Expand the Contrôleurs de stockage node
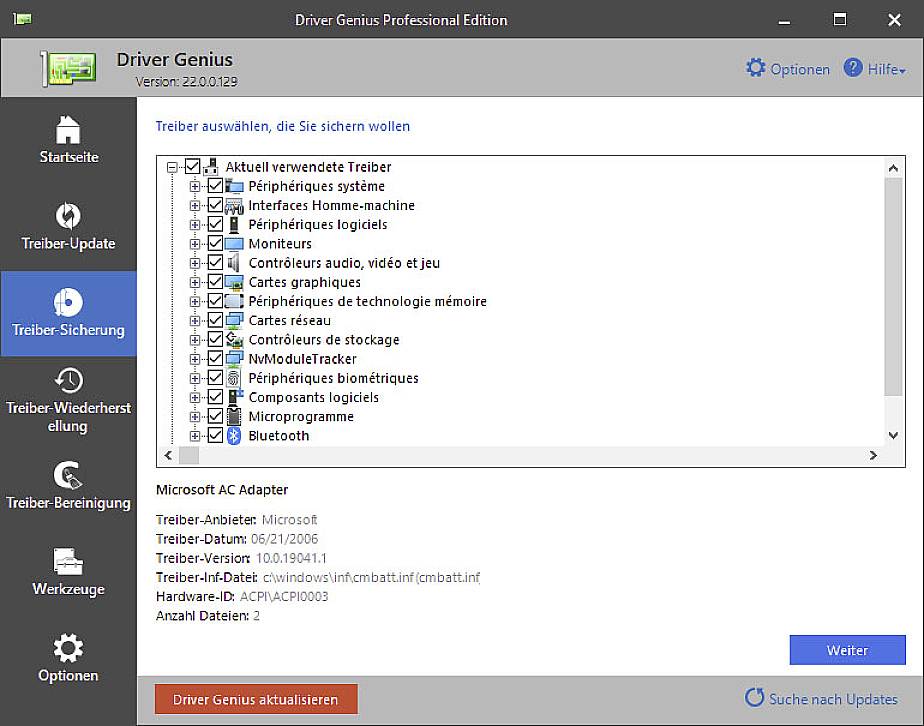Image resolution: width=924 pixels, height=726 pixels. 194,339
